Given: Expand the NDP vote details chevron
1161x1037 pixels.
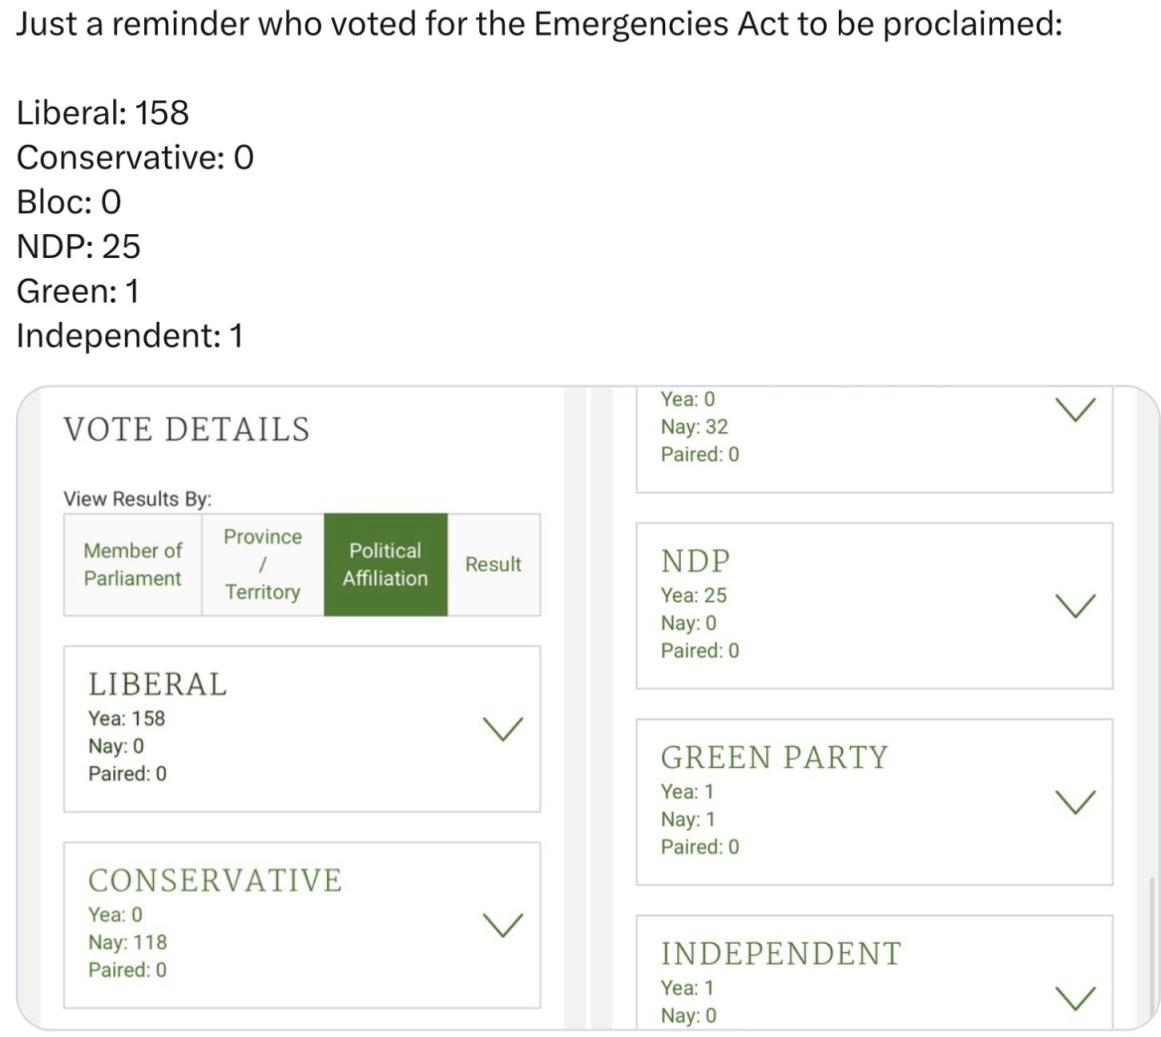Looking at the screenshot, I should click(1076, 605).
